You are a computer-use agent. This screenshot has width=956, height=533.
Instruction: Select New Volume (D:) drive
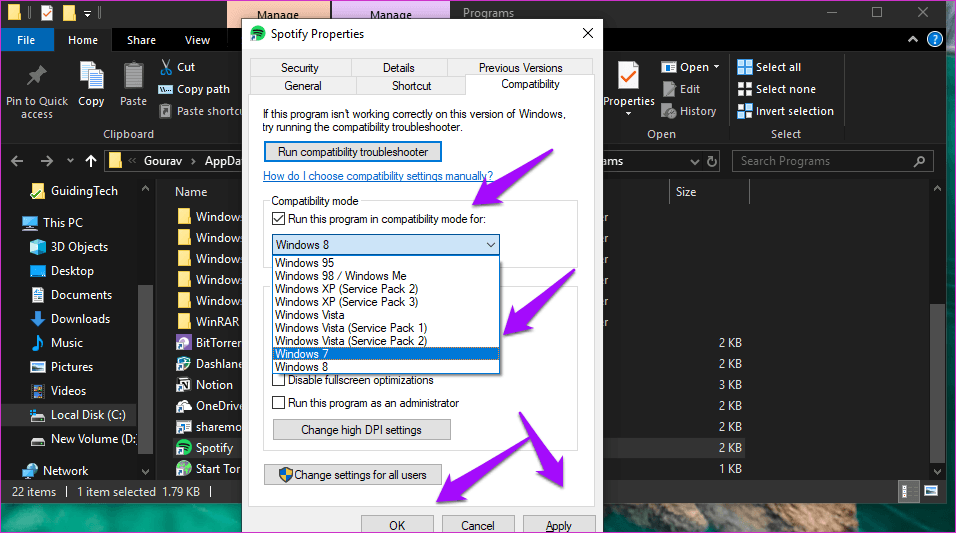(83, 438)
